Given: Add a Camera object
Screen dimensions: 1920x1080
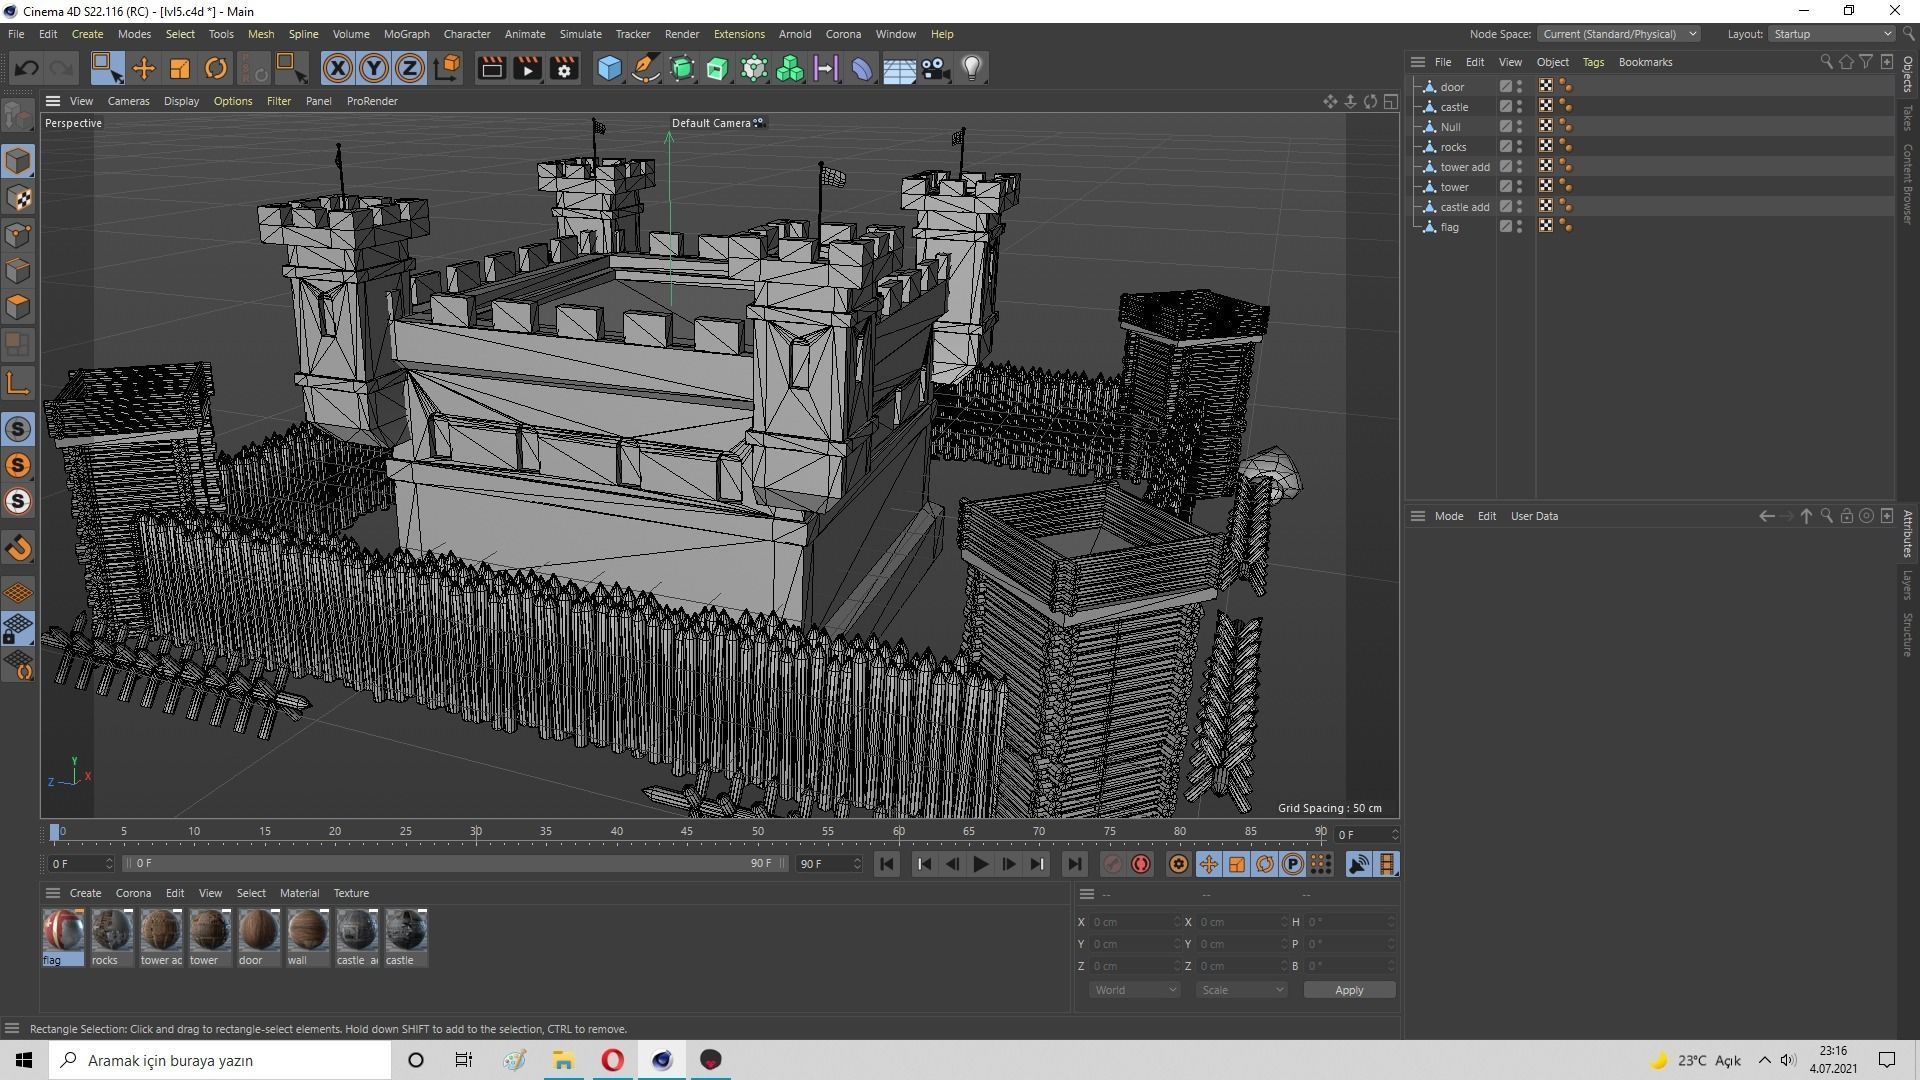Looking at the screenshot, I should [x=935, y=68].
